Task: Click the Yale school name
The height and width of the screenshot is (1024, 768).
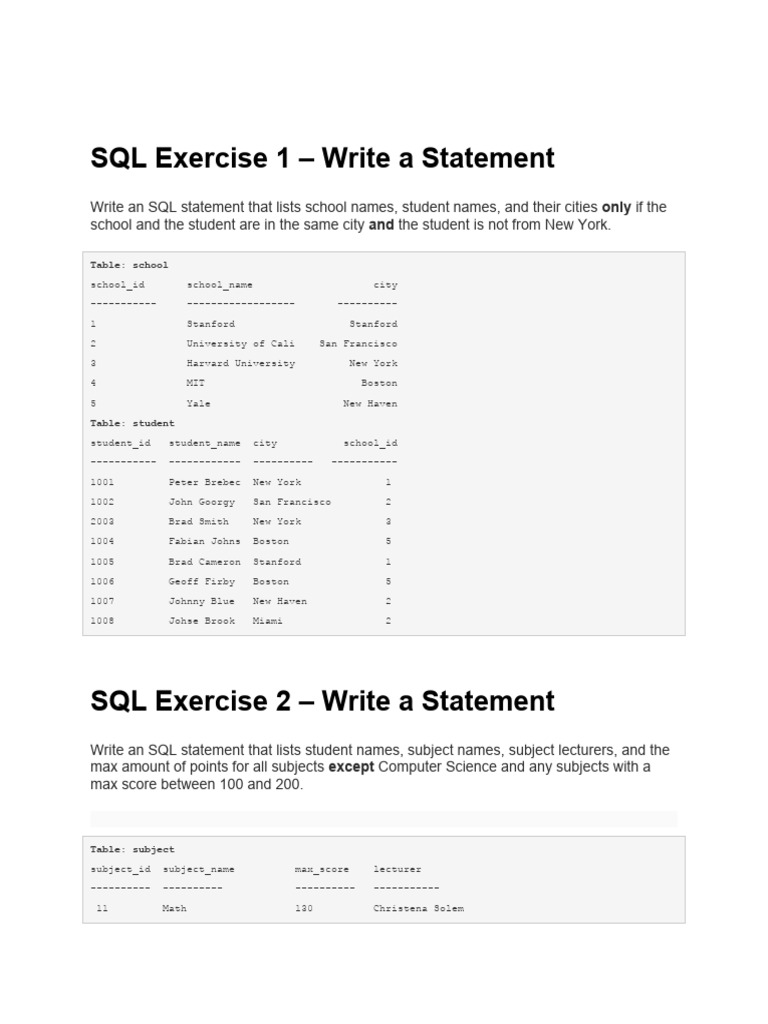Action: tap(198, 404)
